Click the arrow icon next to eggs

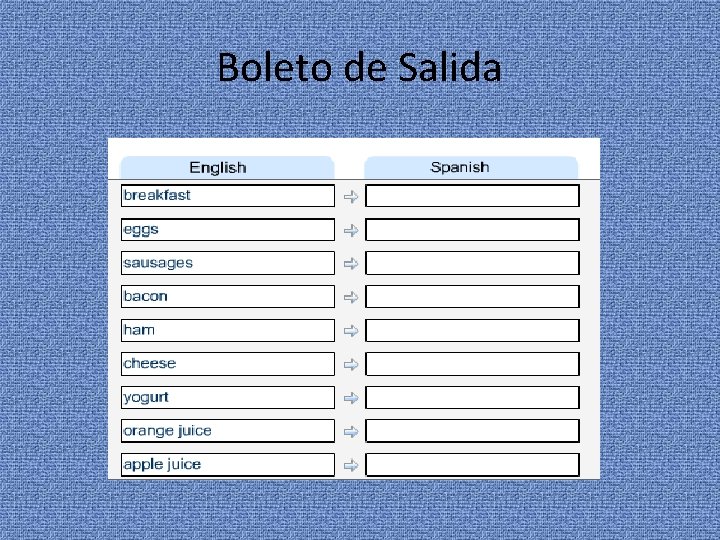351,230
